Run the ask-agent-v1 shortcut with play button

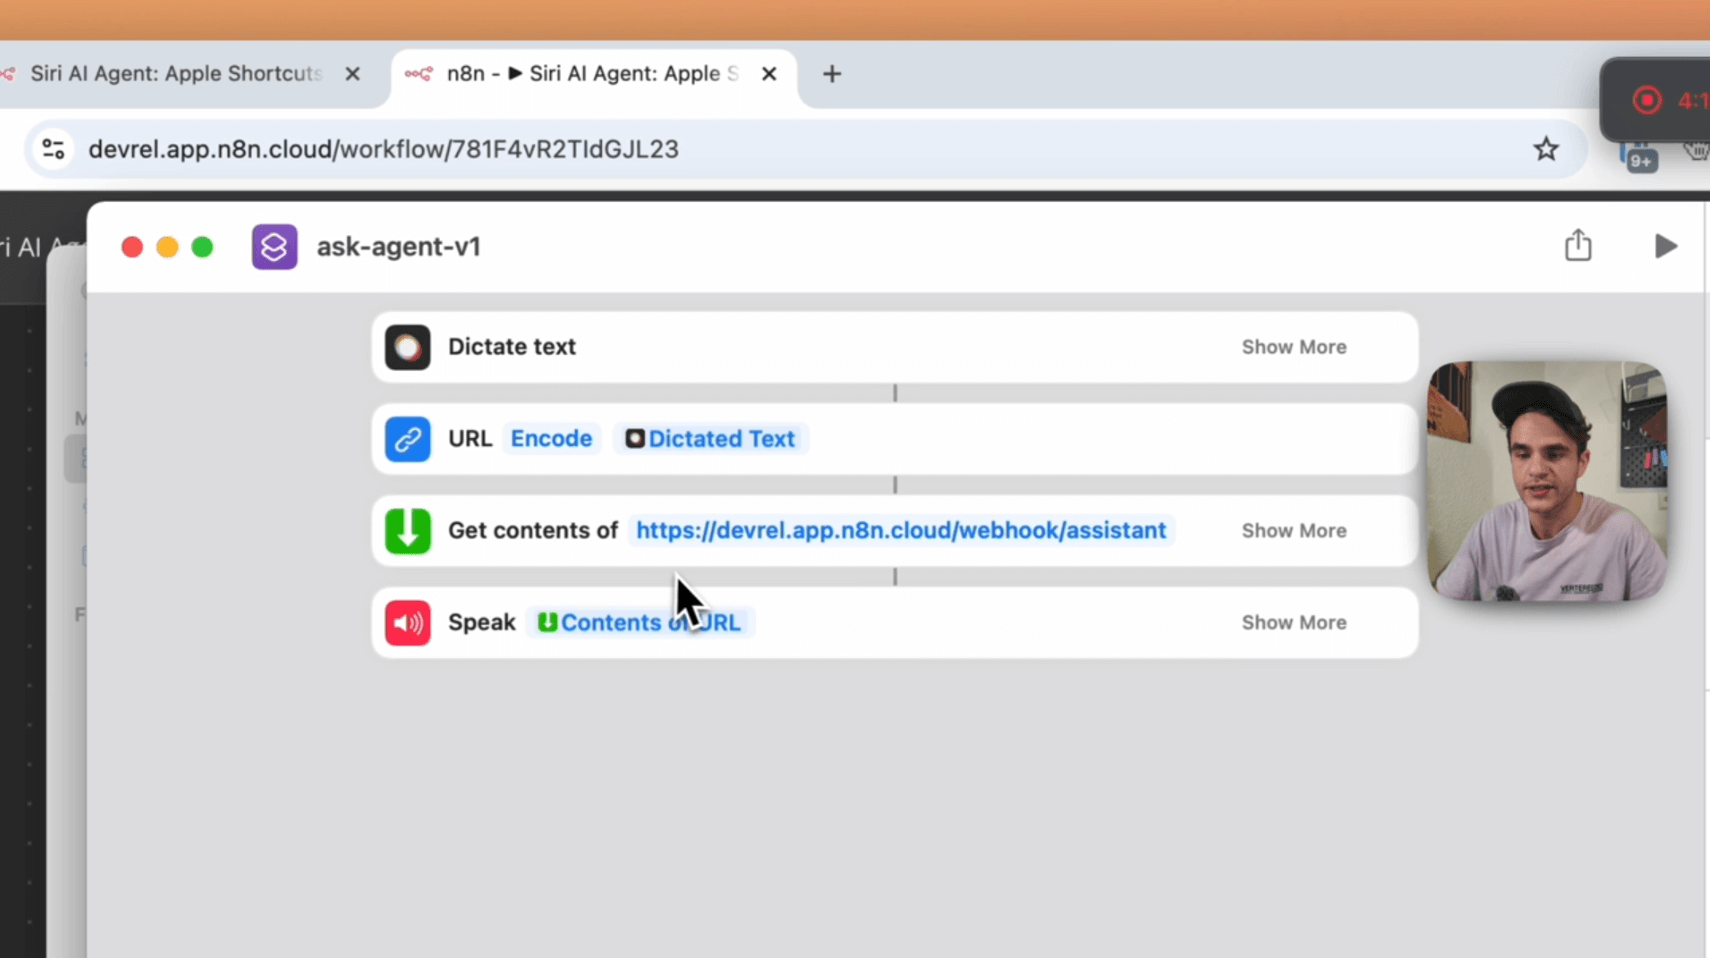tap(1665, 246)
